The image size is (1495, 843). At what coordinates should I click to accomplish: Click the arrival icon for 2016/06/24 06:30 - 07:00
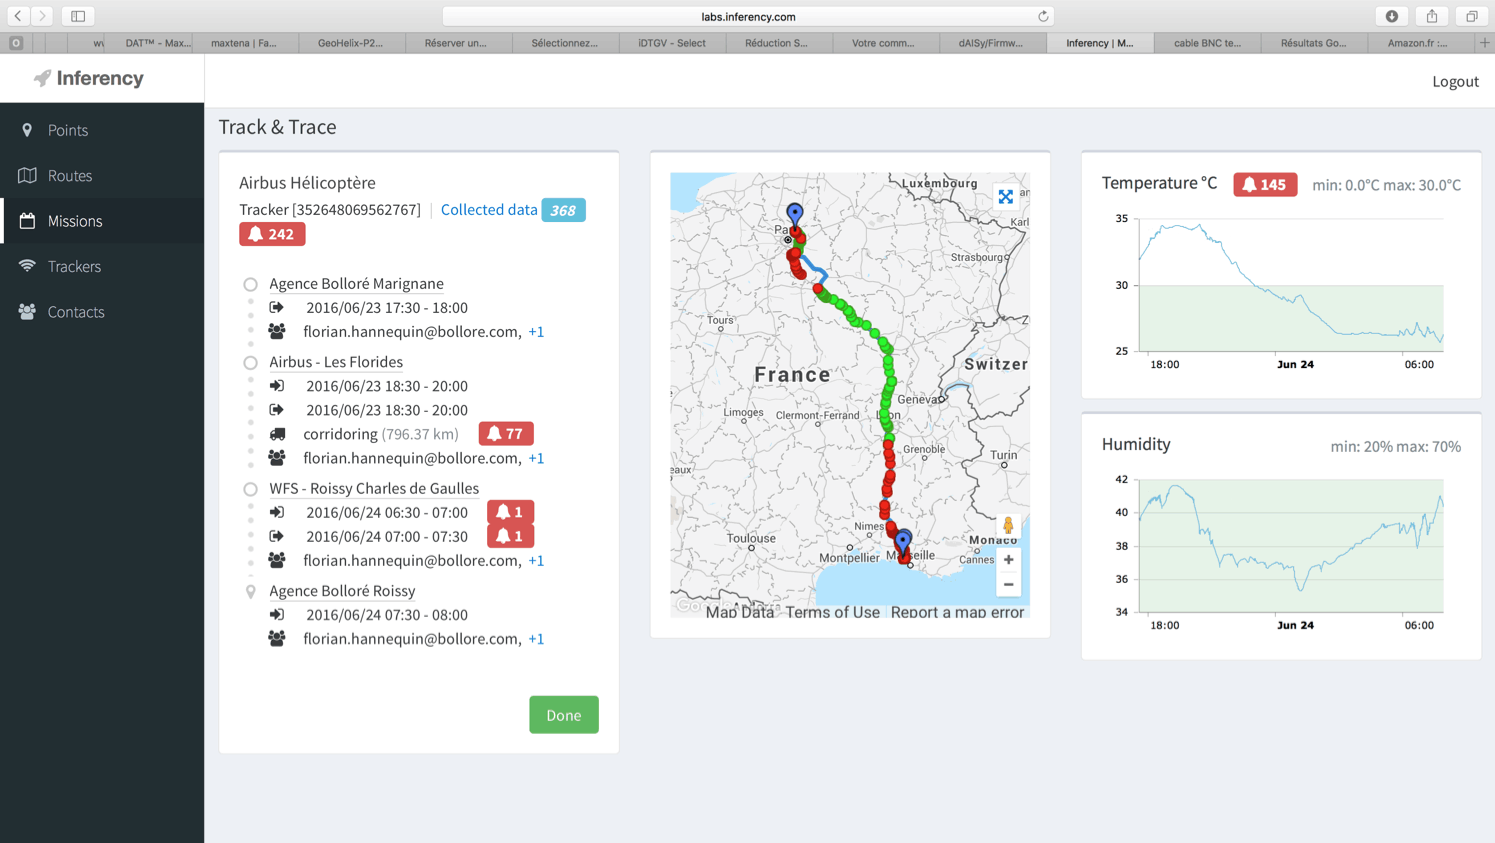(x=277, y=512)
